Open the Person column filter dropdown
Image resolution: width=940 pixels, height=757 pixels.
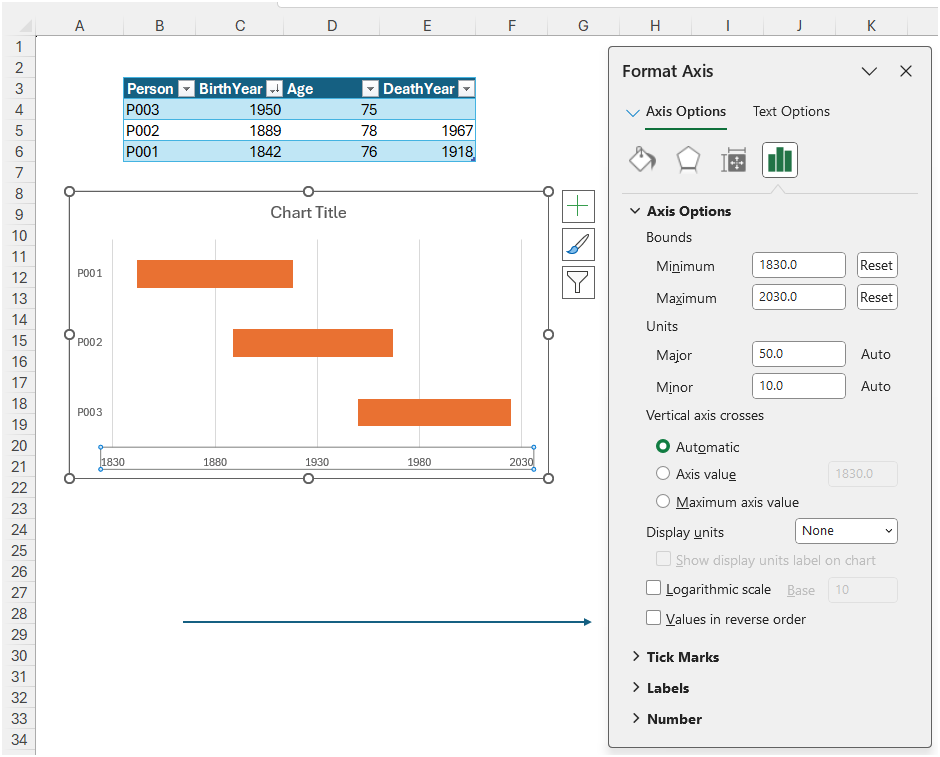point(186,89)
